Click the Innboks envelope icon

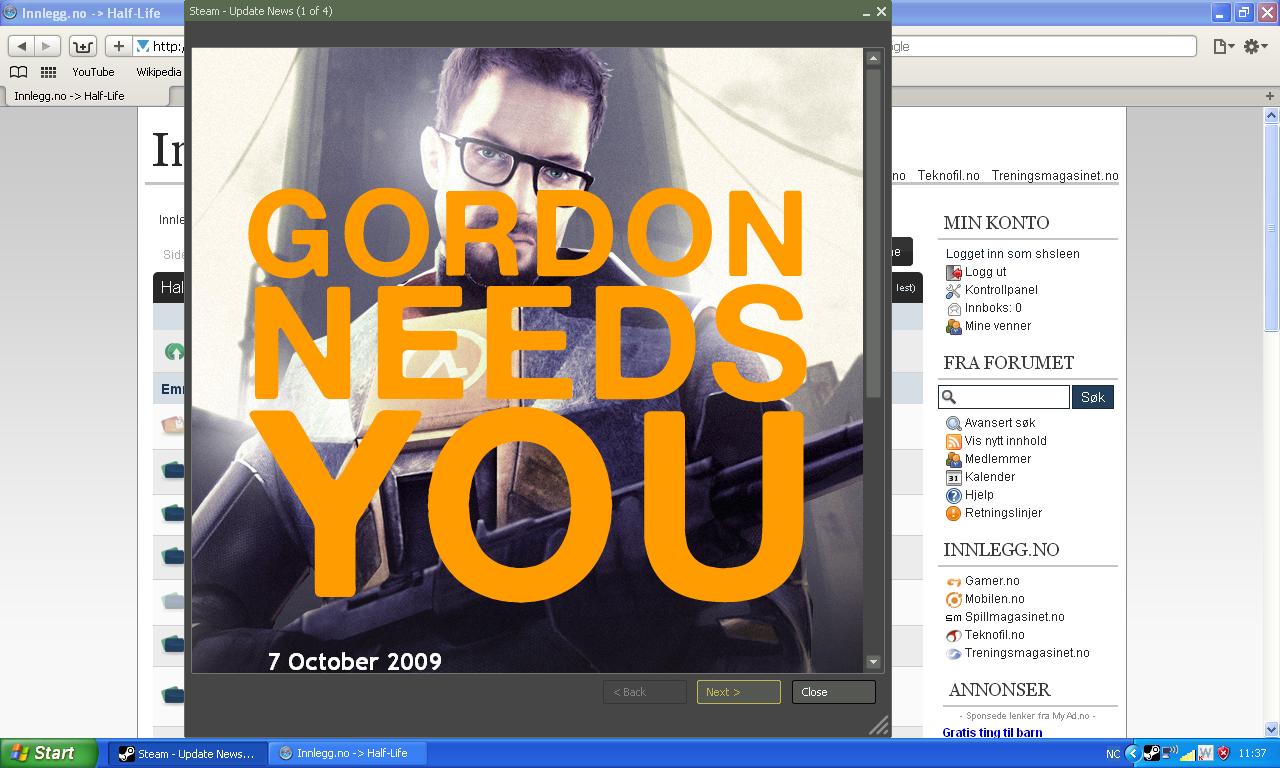click(x=954, y=308)
